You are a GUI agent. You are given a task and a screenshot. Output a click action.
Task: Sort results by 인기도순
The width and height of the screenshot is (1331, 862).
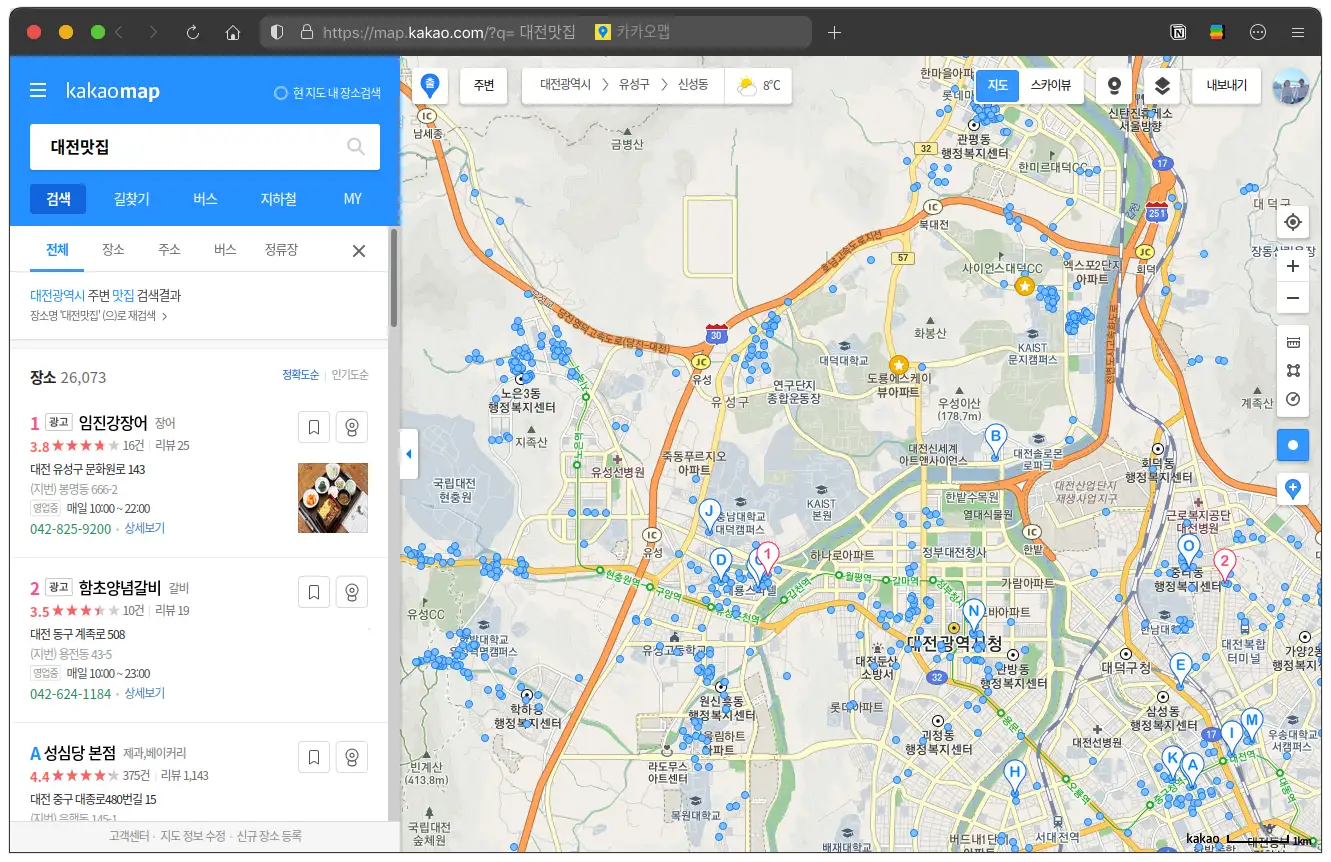coord(350,375)
